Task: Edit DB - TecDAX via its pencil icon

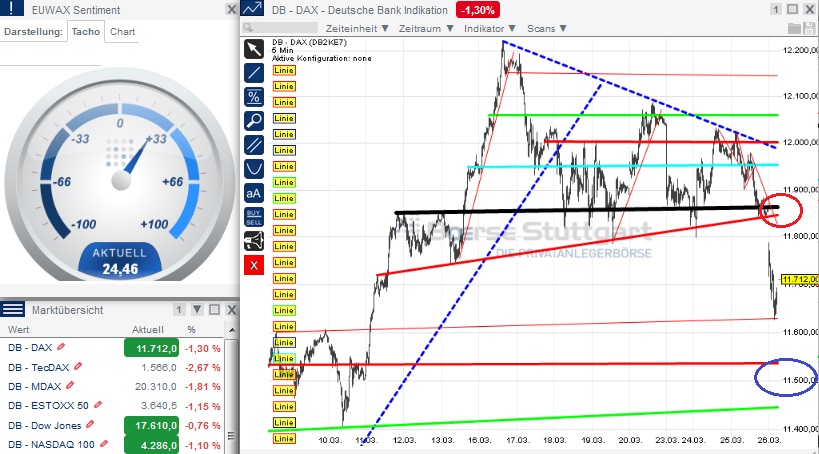Action: pos(78,367)
